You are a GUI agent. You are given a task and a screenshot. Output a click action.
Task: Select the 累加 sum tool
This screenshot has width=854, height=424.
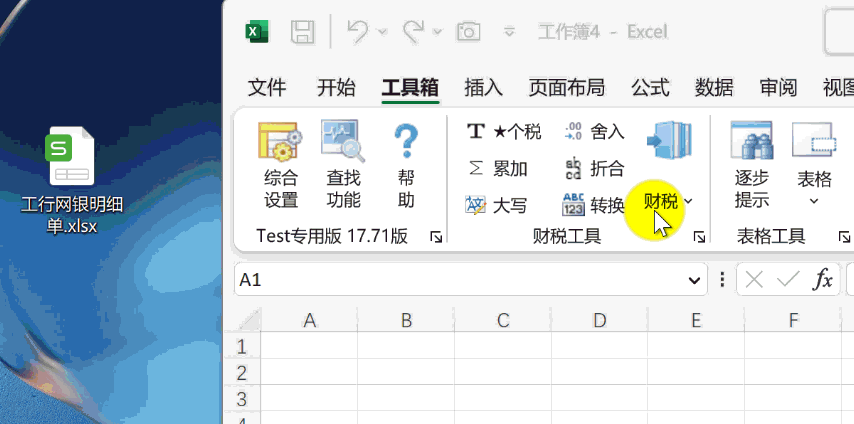tap(498, 168)
